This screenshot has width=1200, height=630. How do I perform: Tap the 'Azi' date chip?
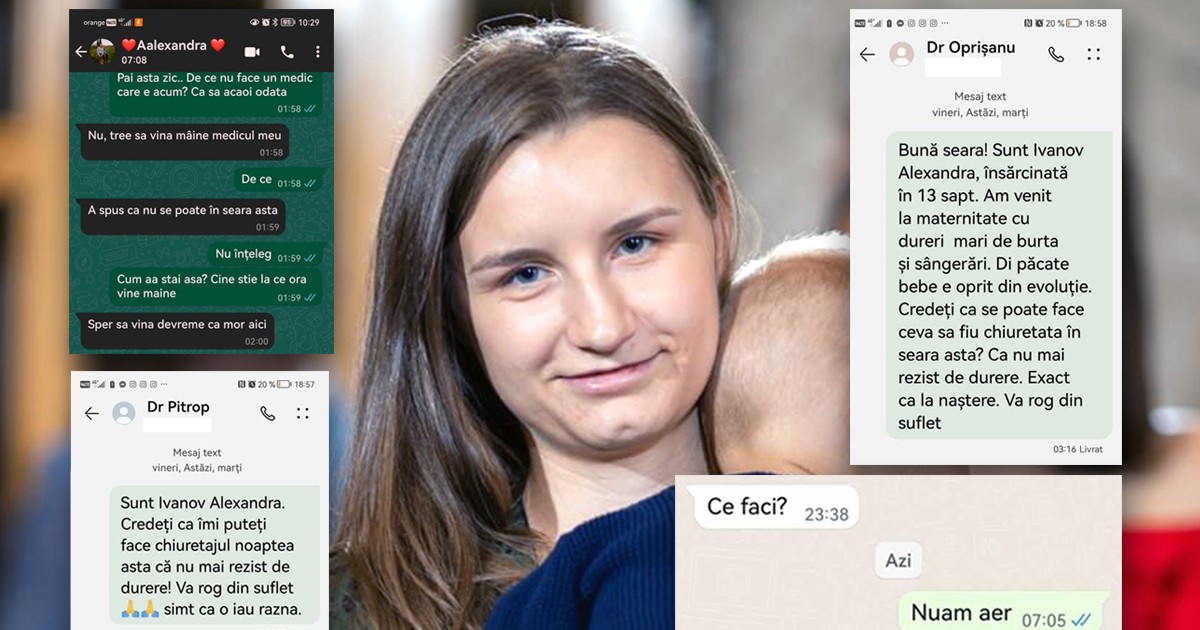(898, 561)
